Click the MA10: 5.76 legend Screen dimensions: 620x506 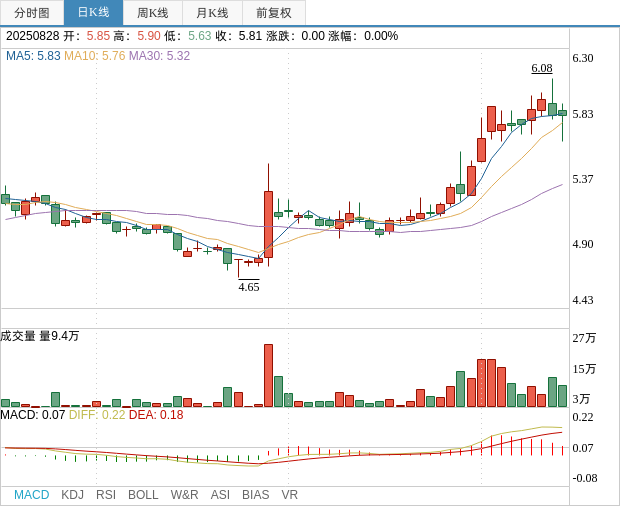click(95, 56)
